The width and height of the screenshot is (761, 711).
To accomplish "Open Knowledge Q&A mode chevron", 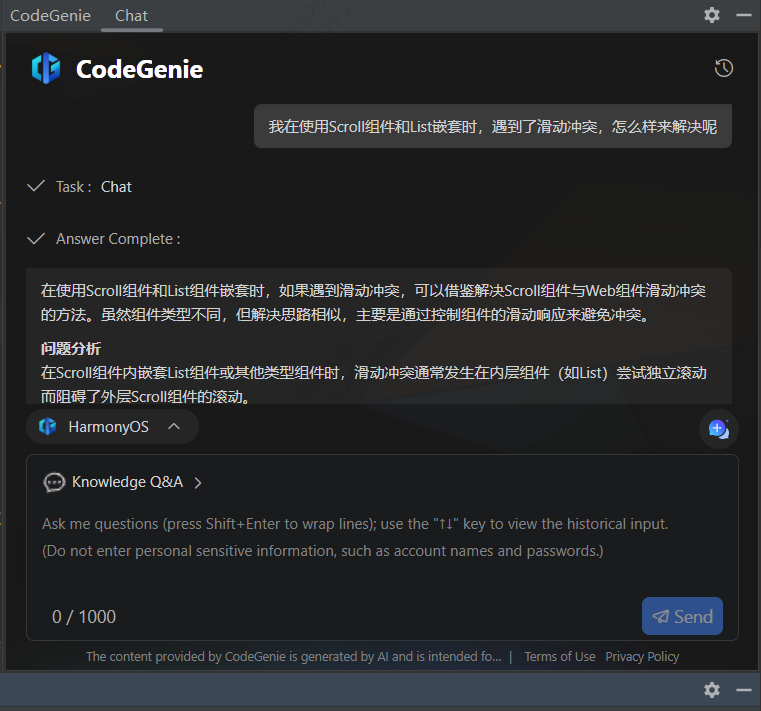I will coord(198,482).
